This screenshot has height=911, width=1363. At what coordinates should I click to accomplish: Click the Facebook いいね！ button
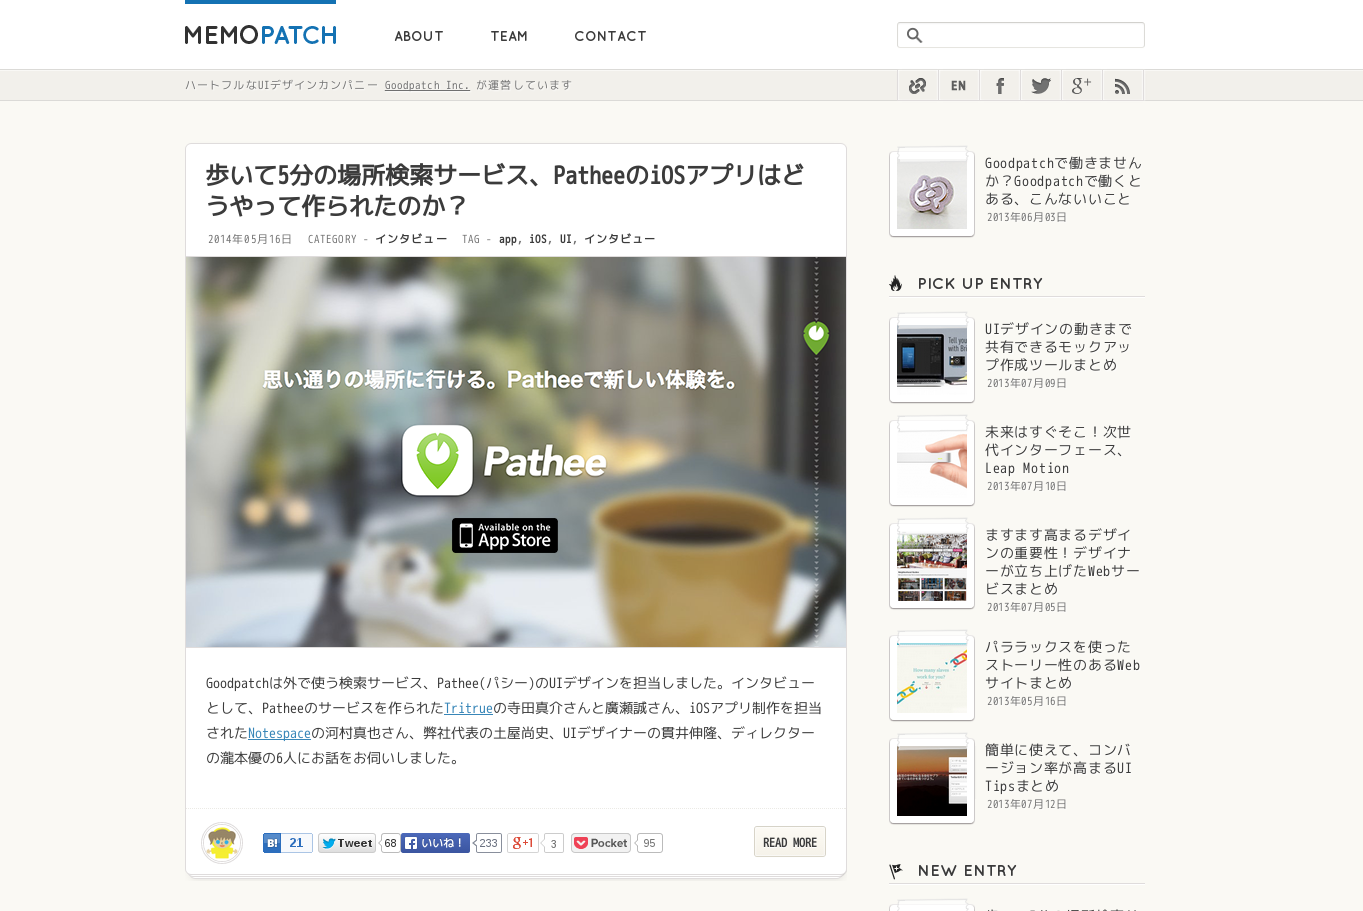(435, 843)
